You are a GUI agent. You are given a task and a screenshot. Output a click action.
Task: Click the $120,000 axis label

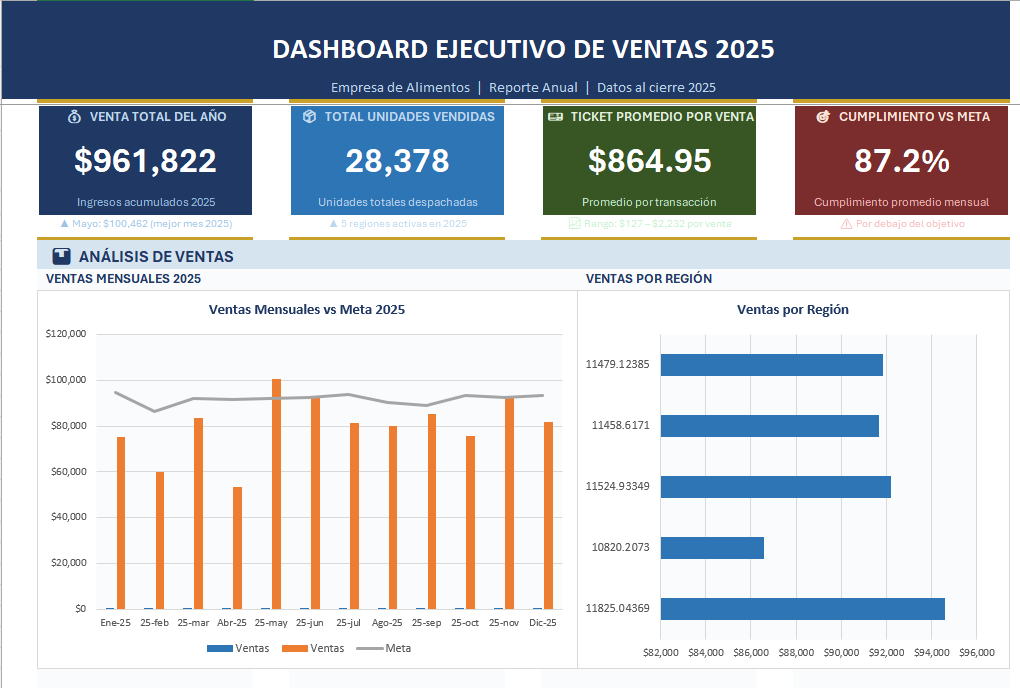pyautogui.click(x=66, y=334)
